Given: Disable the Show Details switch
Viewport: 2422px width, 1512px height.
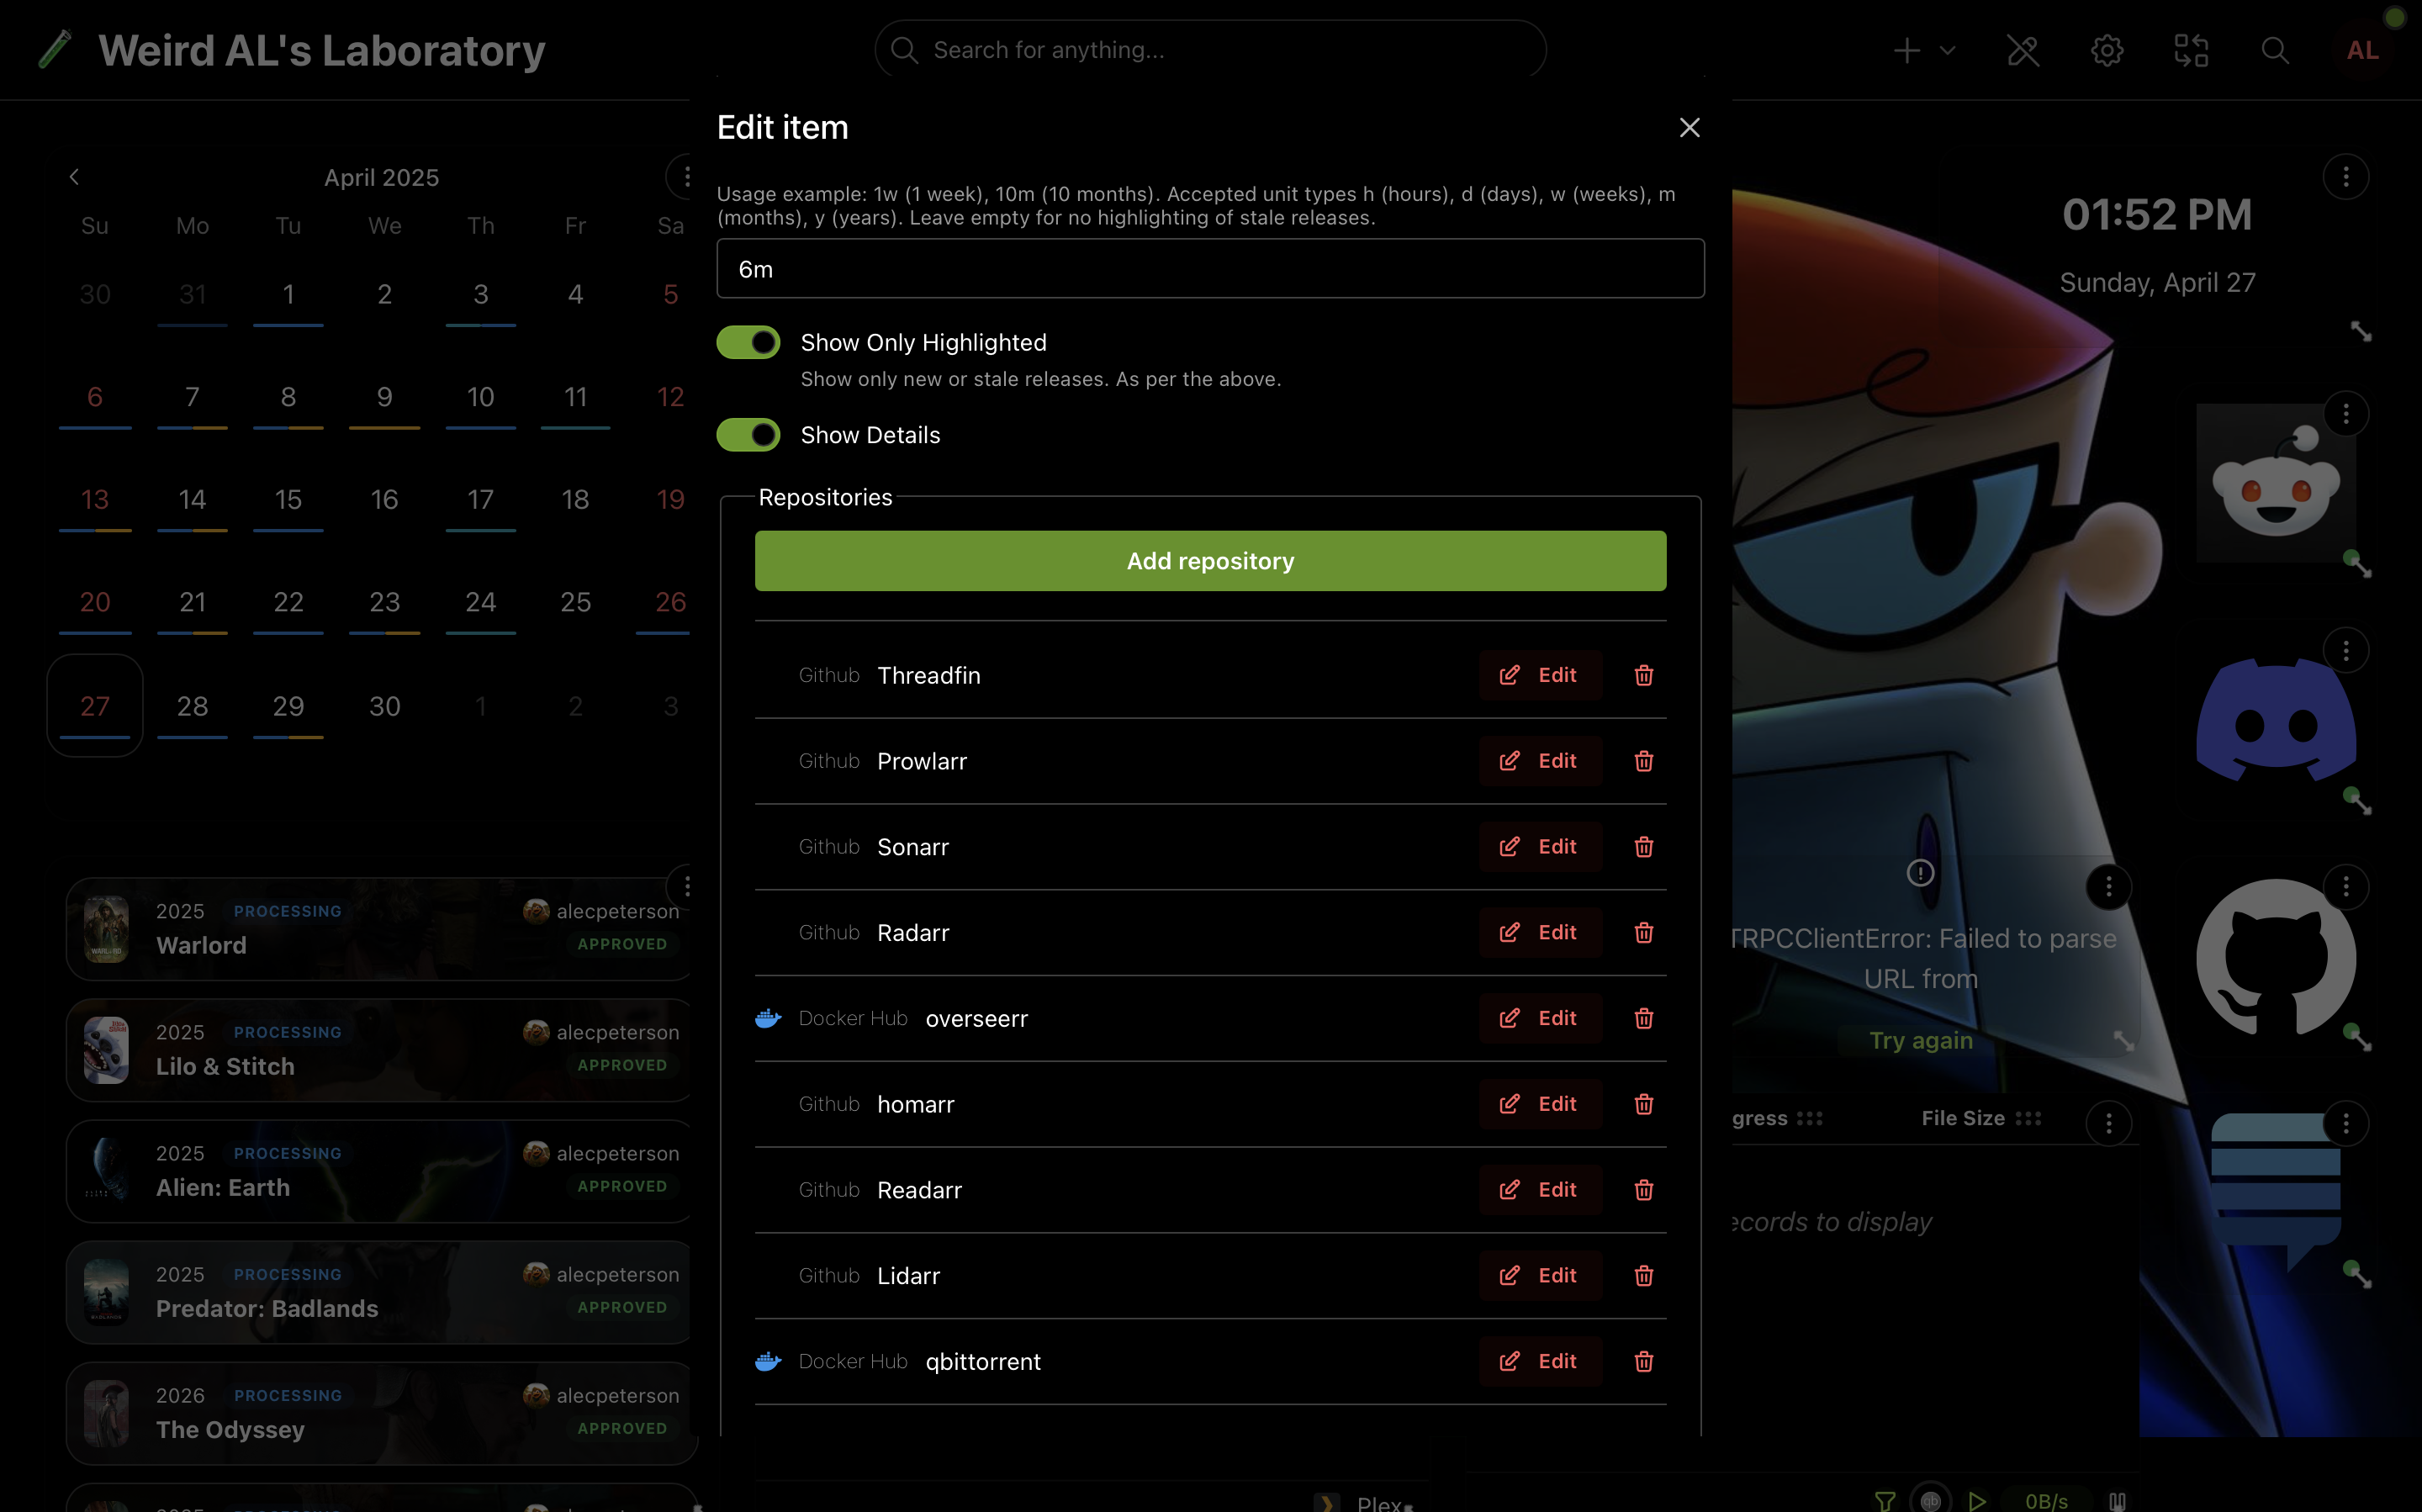Looking at the screenshot, I should point(748,435).
